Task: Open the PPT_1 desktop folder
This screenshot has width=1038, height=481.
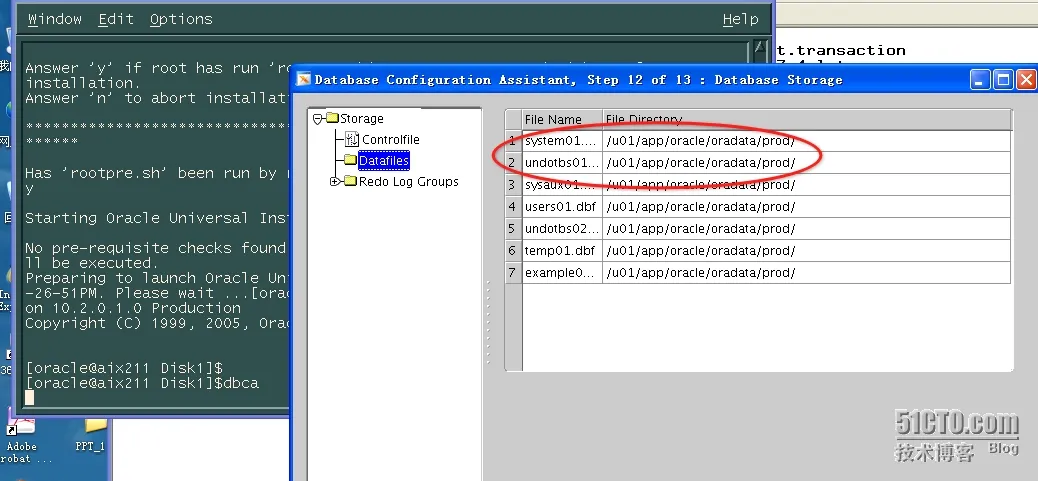Action: point(90,435)
